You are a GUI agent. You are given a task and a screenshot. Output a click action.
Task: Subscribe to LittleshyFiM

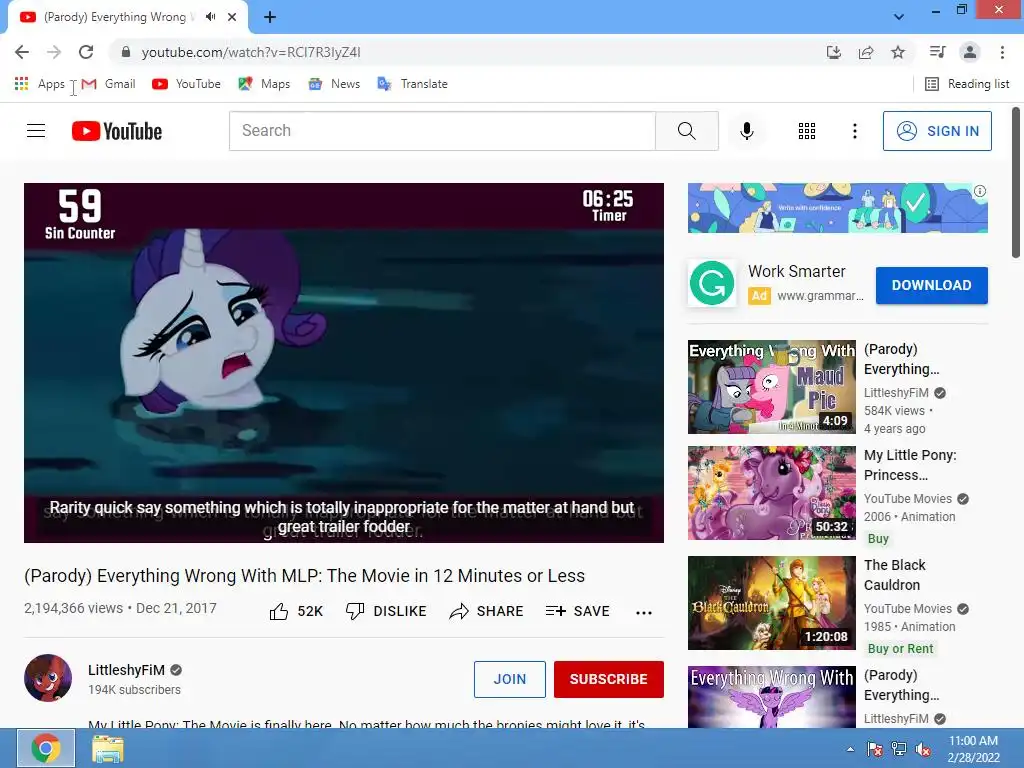[x=609, y=679]
